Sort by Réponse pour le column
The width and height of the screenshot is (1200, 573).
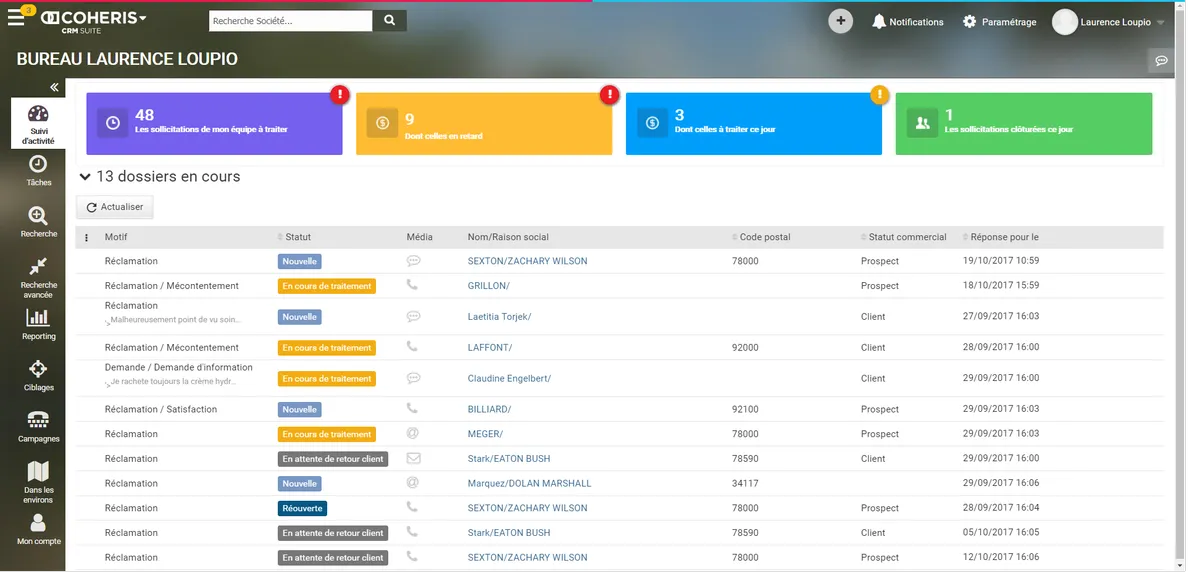(x=1001, y=237)
